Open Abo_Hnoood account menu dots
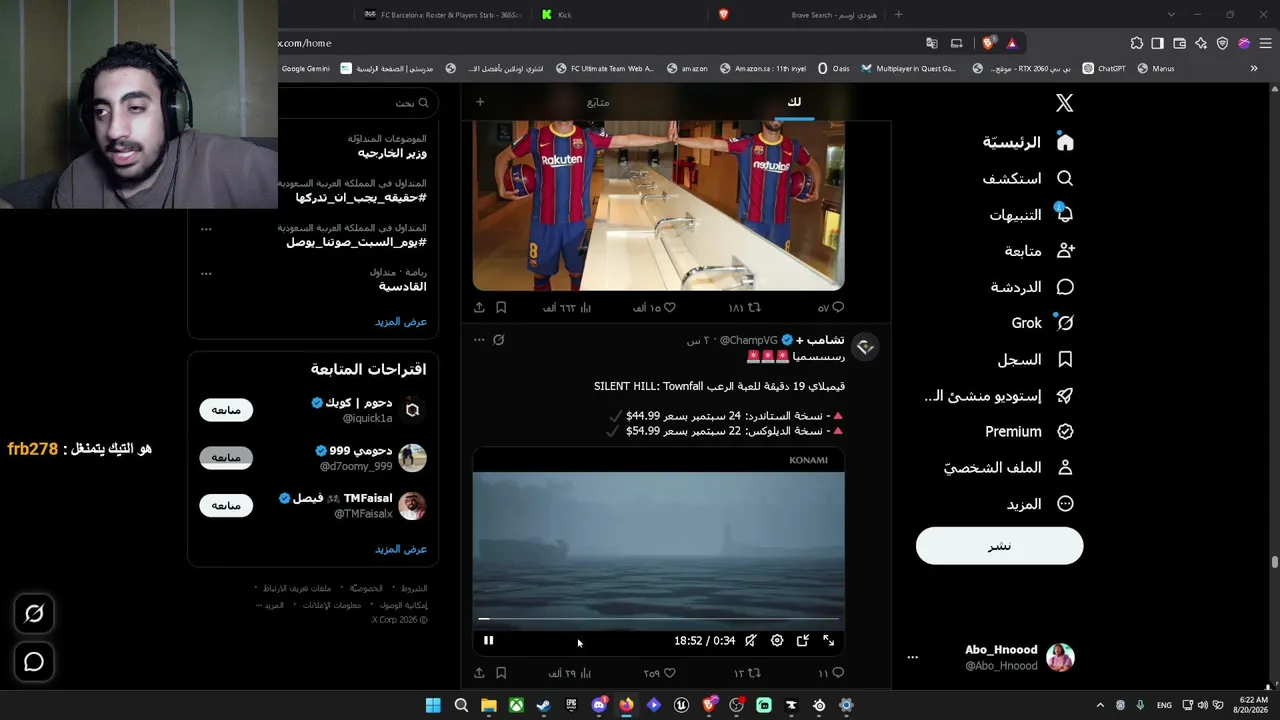Screen dimensions: 1280x720 point(912,658)
